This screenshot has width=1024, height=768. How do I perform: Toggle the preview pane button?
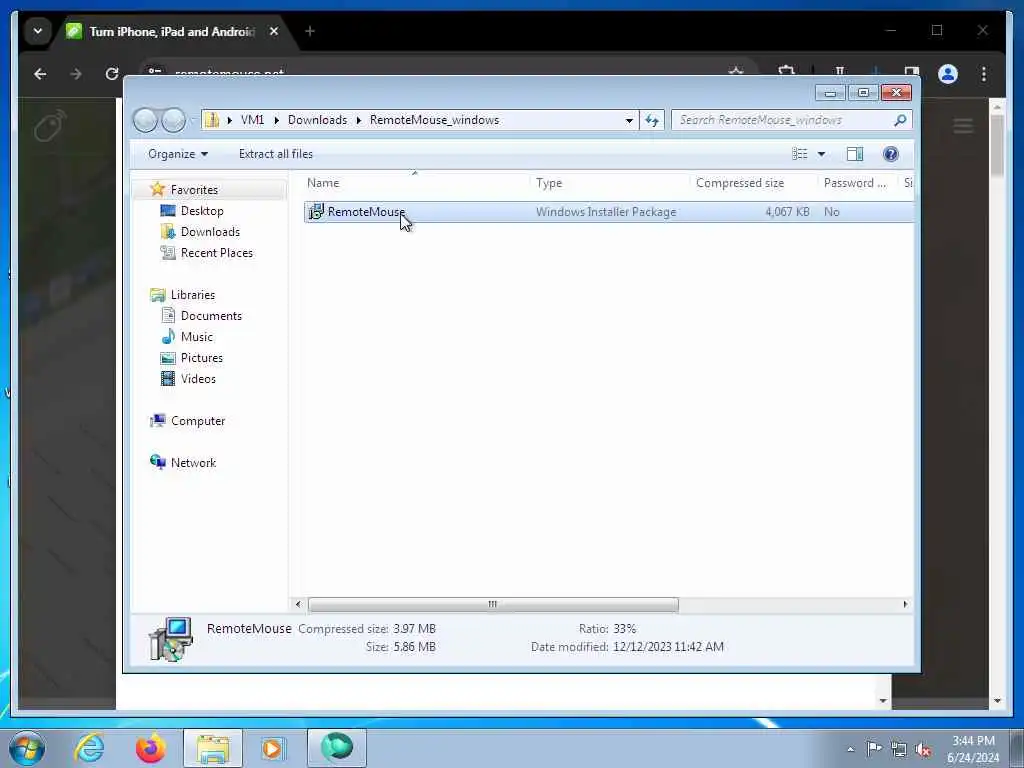(855, 153)
